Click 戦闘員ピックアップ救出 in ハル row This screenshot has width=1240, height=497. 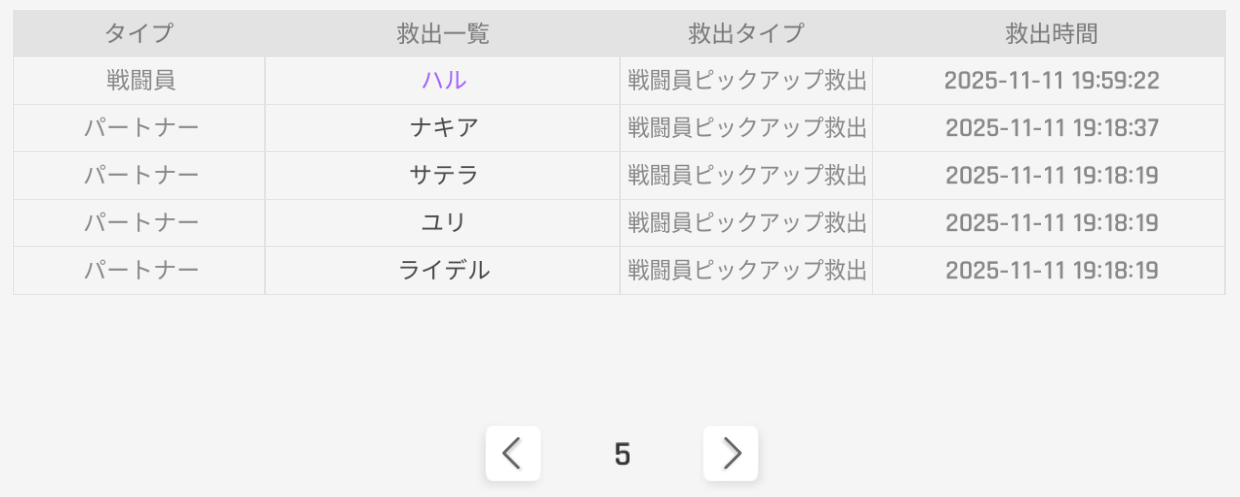746,81
